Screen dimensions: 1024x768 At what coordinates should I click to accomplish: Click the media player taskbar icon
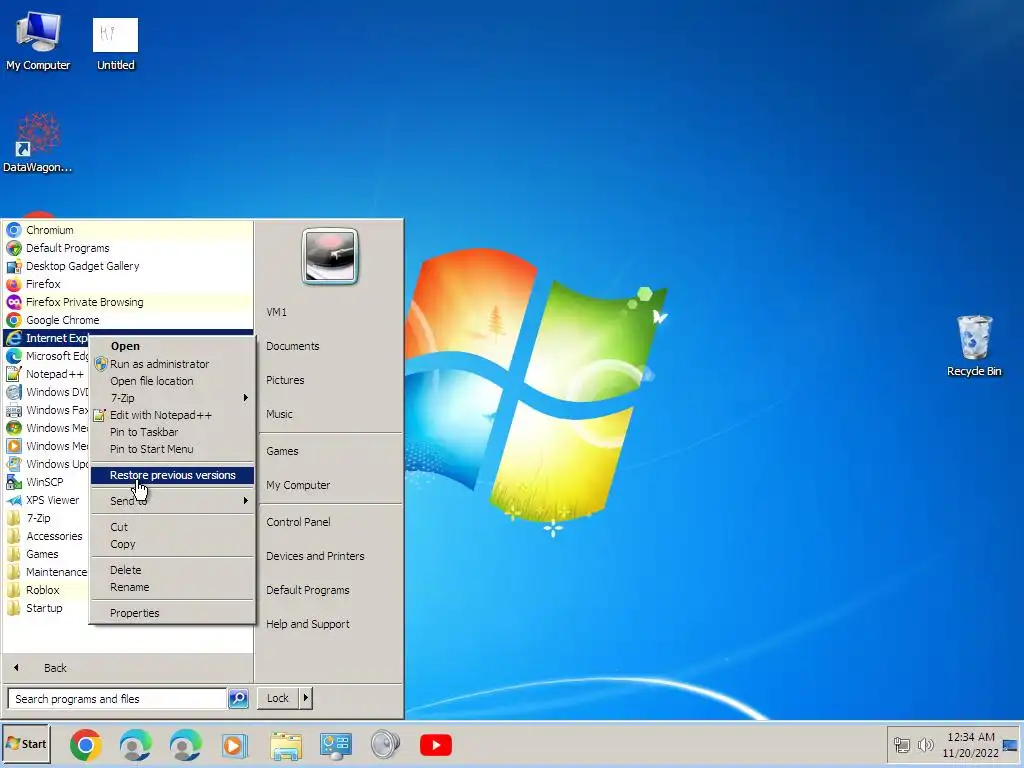coord(234,745)
